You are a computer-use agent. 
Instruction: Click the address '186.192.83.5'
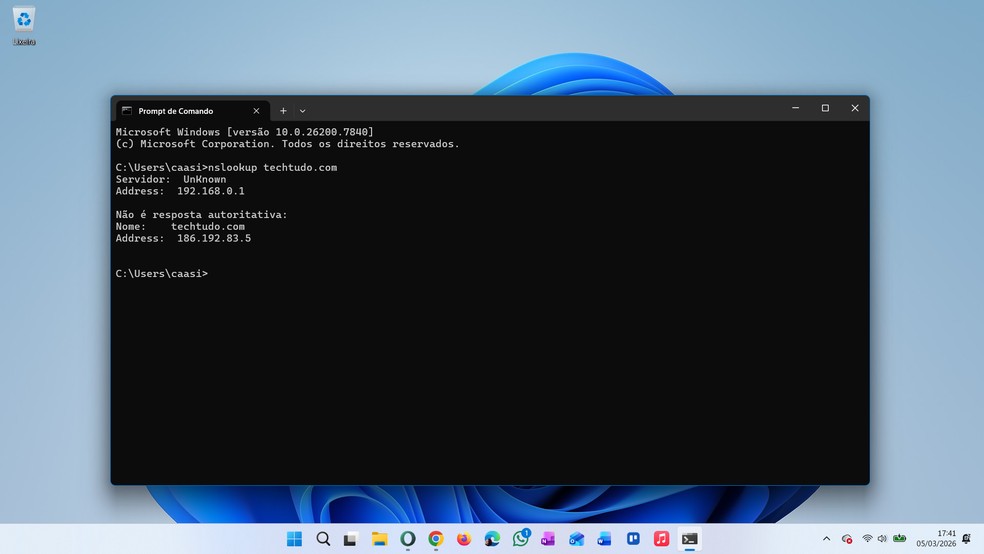pyautogui.click(x=214, y=238)
